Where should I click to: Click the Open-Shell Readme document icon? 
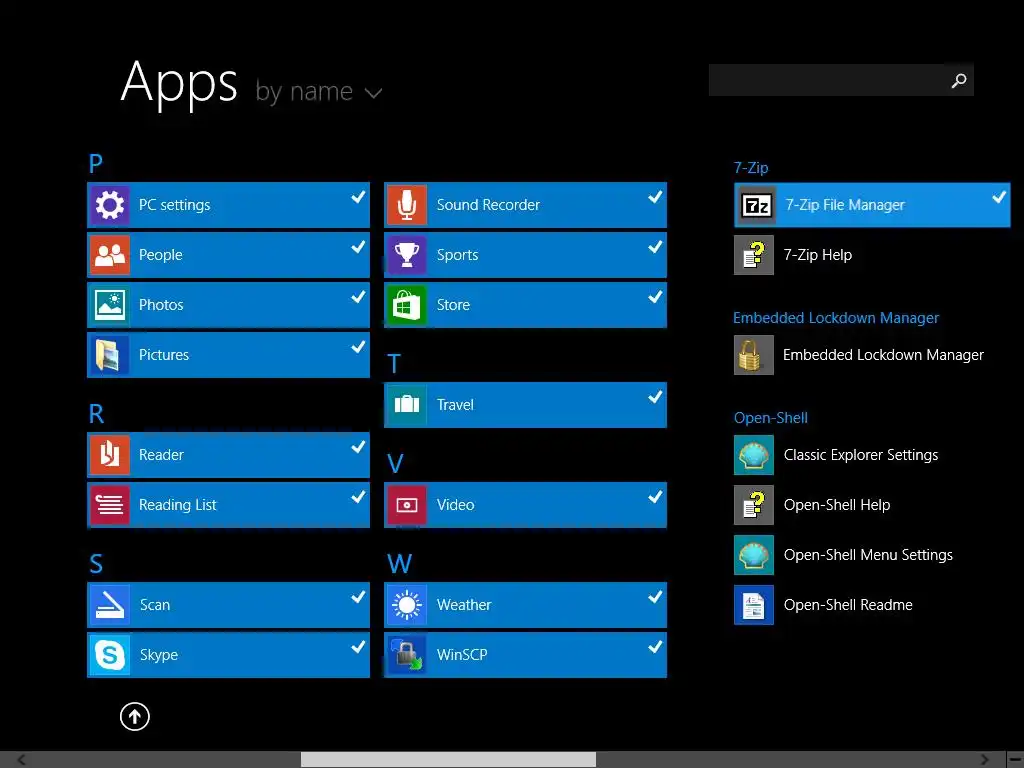coord(754,605)
